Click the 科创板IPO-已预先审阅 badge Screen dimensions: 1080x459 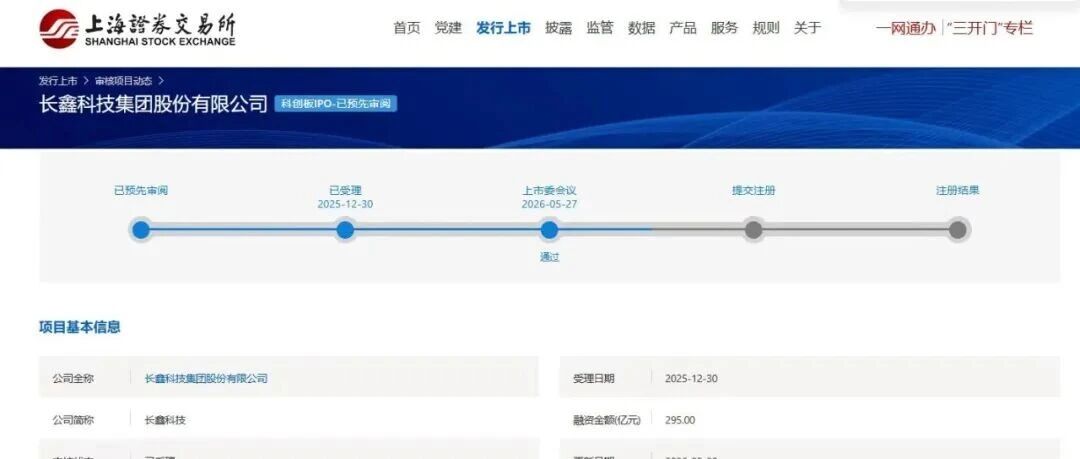[x=335, y=104]
